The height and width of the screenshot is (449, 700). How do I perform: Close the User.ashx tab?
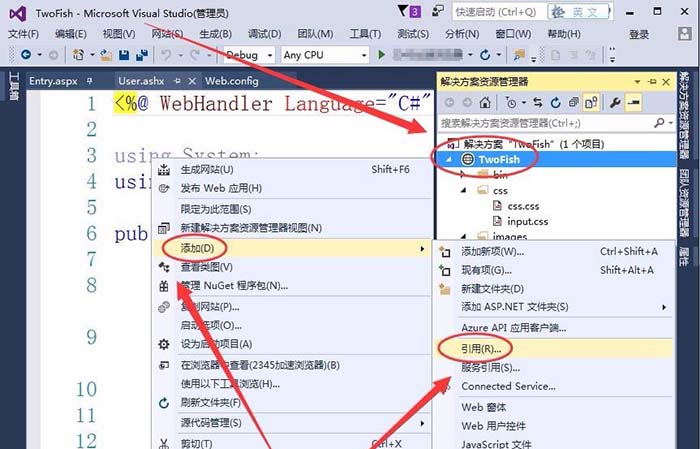tap(192, 81)
